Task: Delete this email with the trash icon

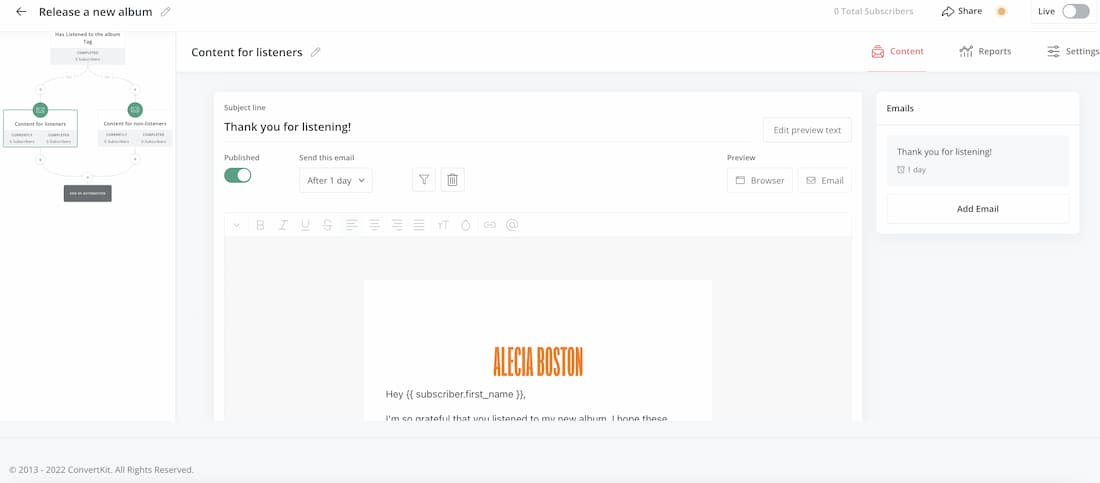Action: pos(452,180)
